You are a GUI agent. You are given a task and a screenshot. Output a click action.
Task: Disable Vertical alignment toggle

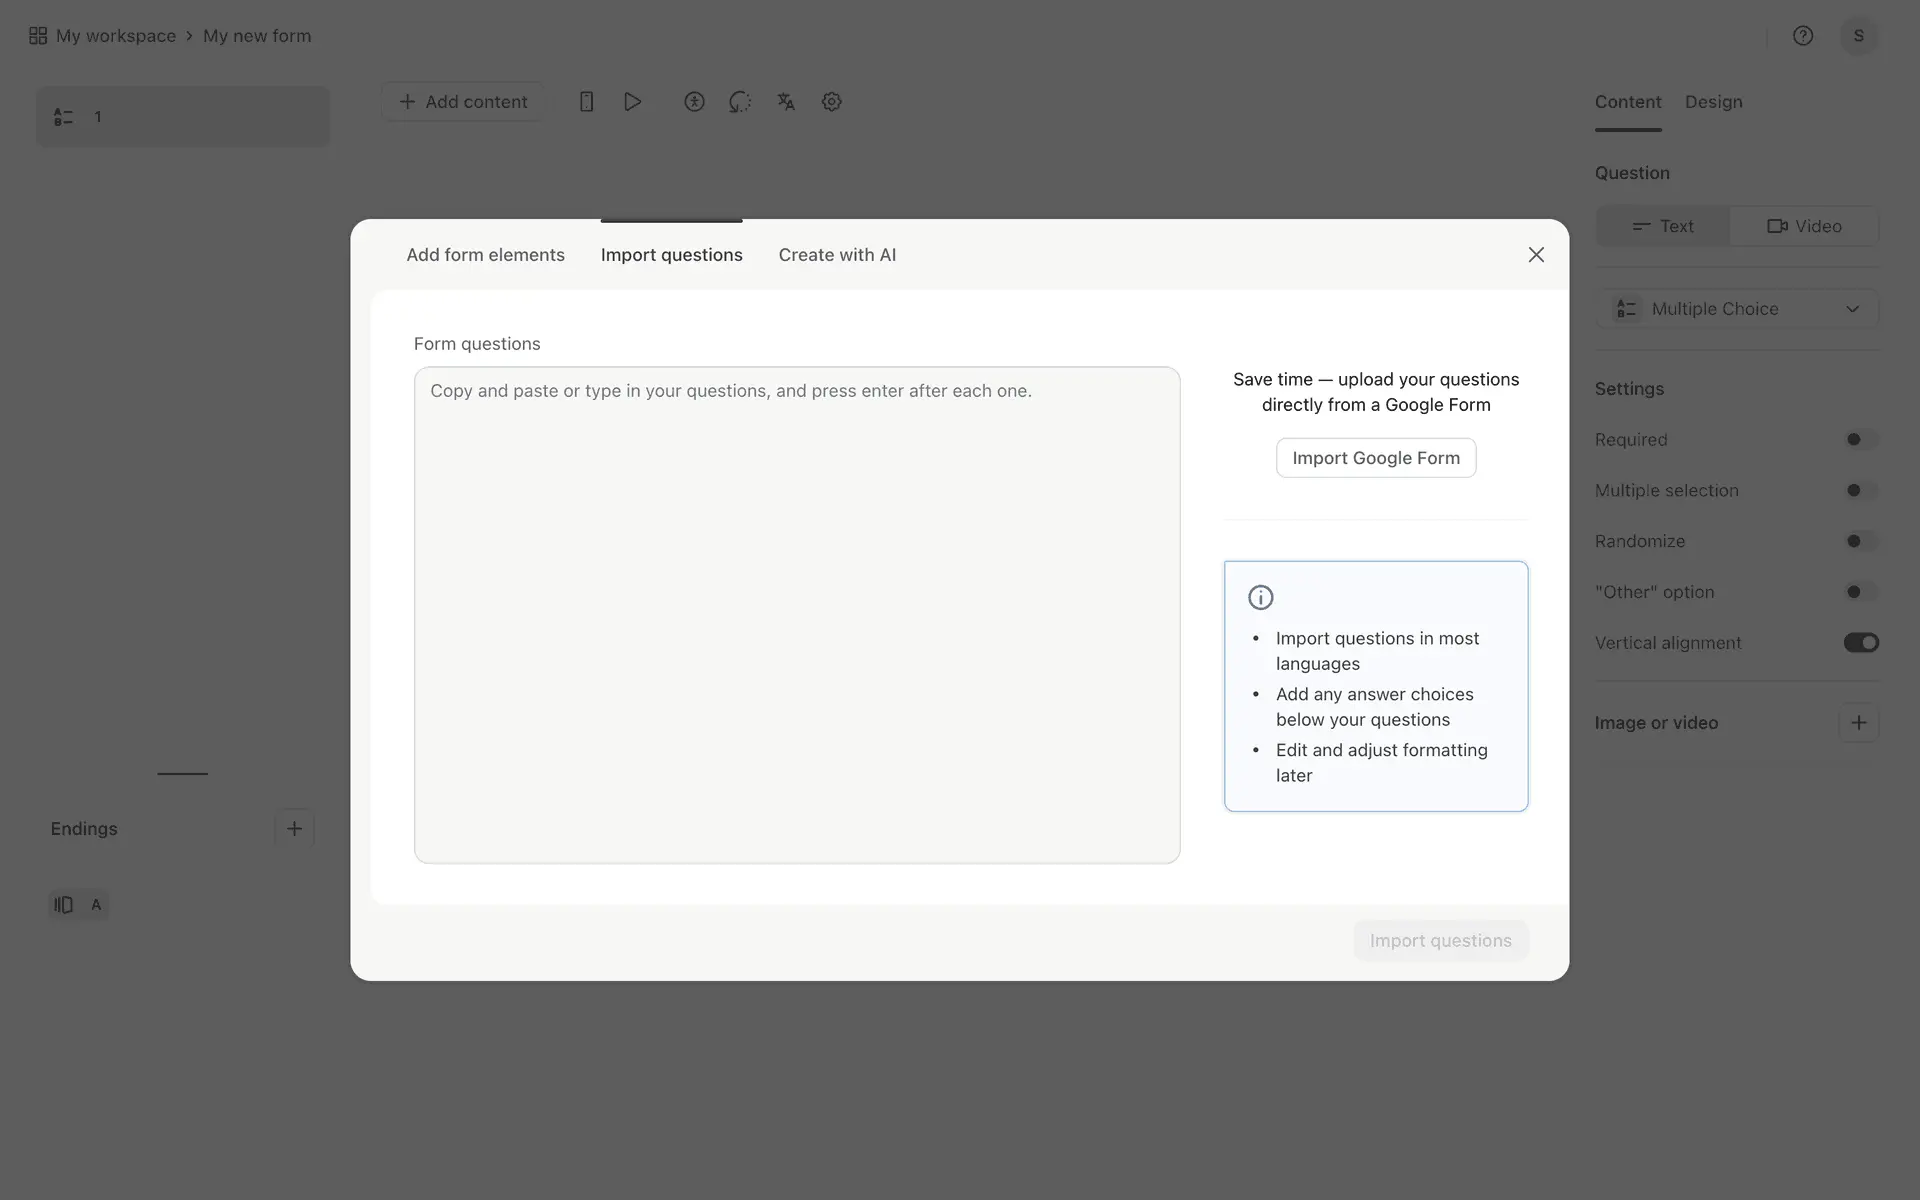pos(1860,643)
